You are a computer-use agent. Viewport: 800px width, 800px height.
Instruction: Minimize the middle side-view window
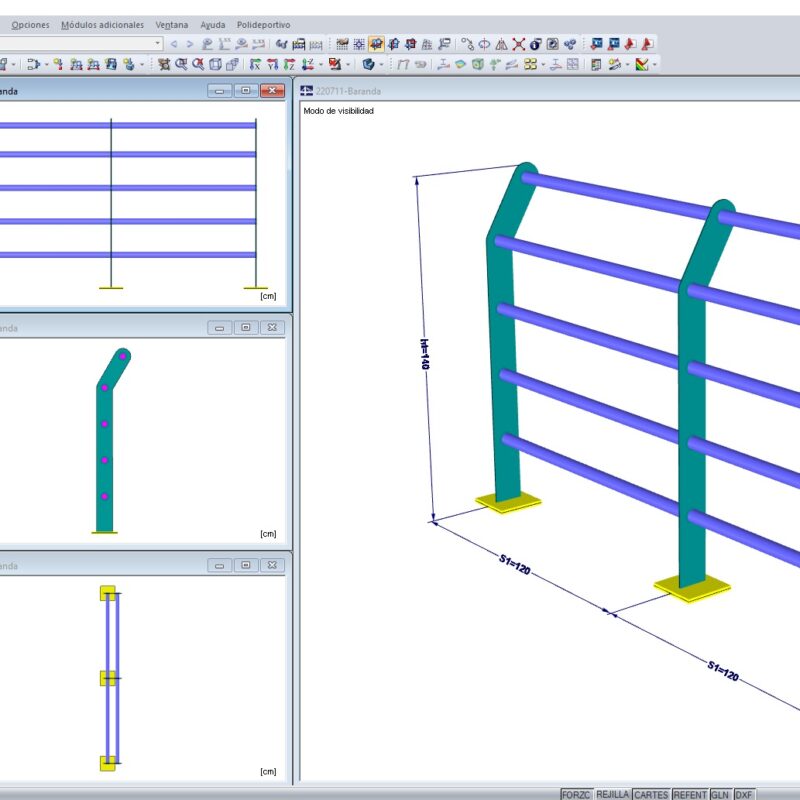click(x=219, y=328)
